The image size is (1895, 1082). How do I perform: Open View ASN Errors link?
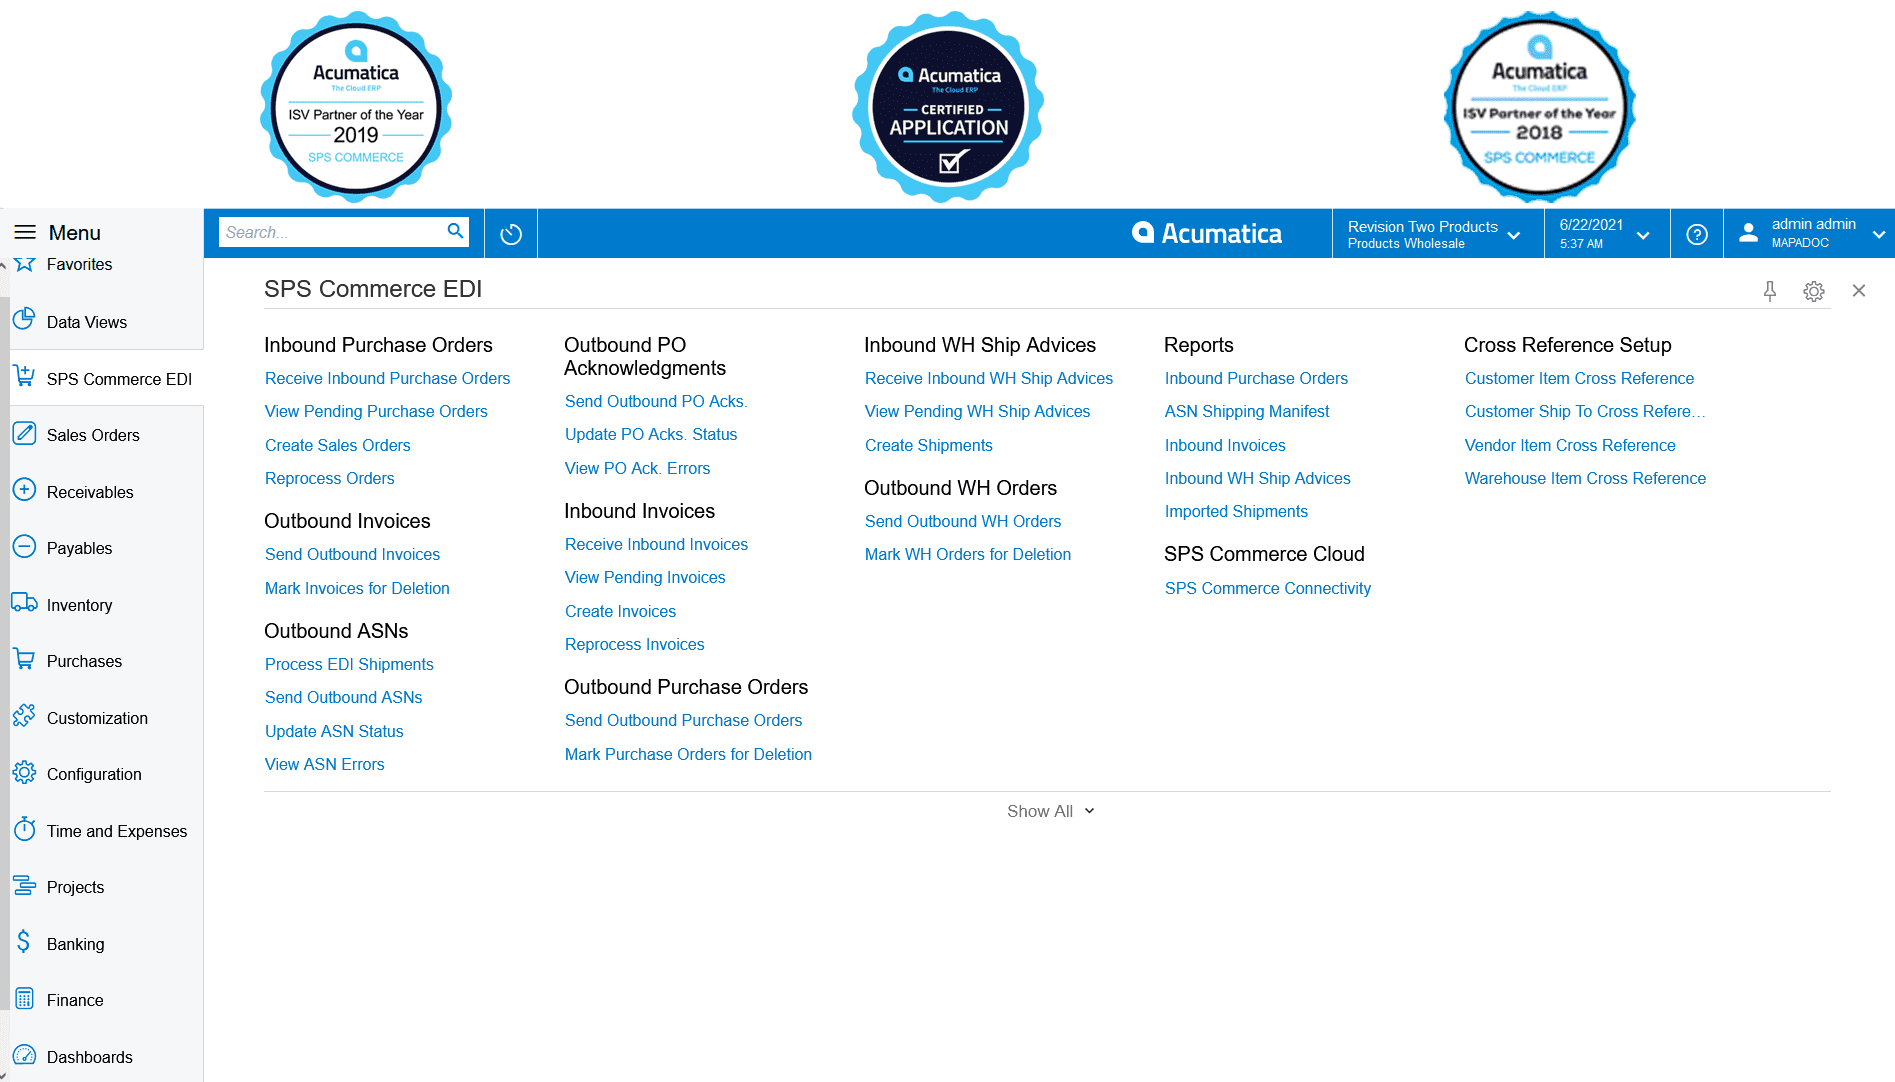click(324, 764)
